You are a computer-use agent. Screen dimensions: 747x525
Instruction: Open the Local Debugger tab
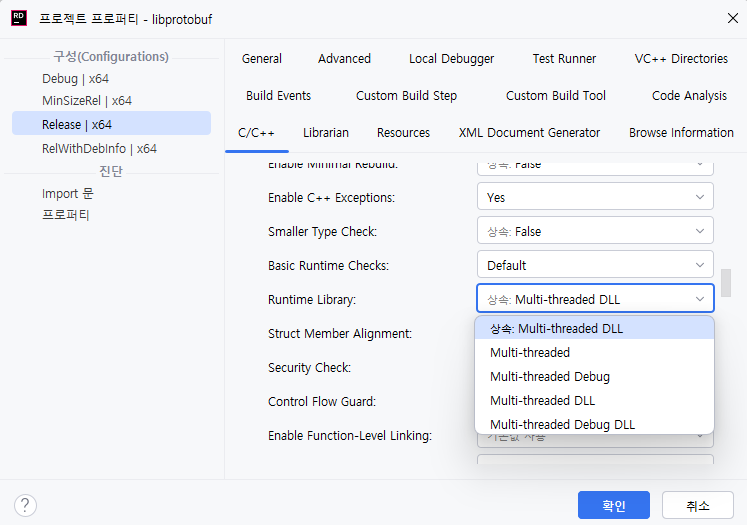pyautogui.click(x=451, y=59)
